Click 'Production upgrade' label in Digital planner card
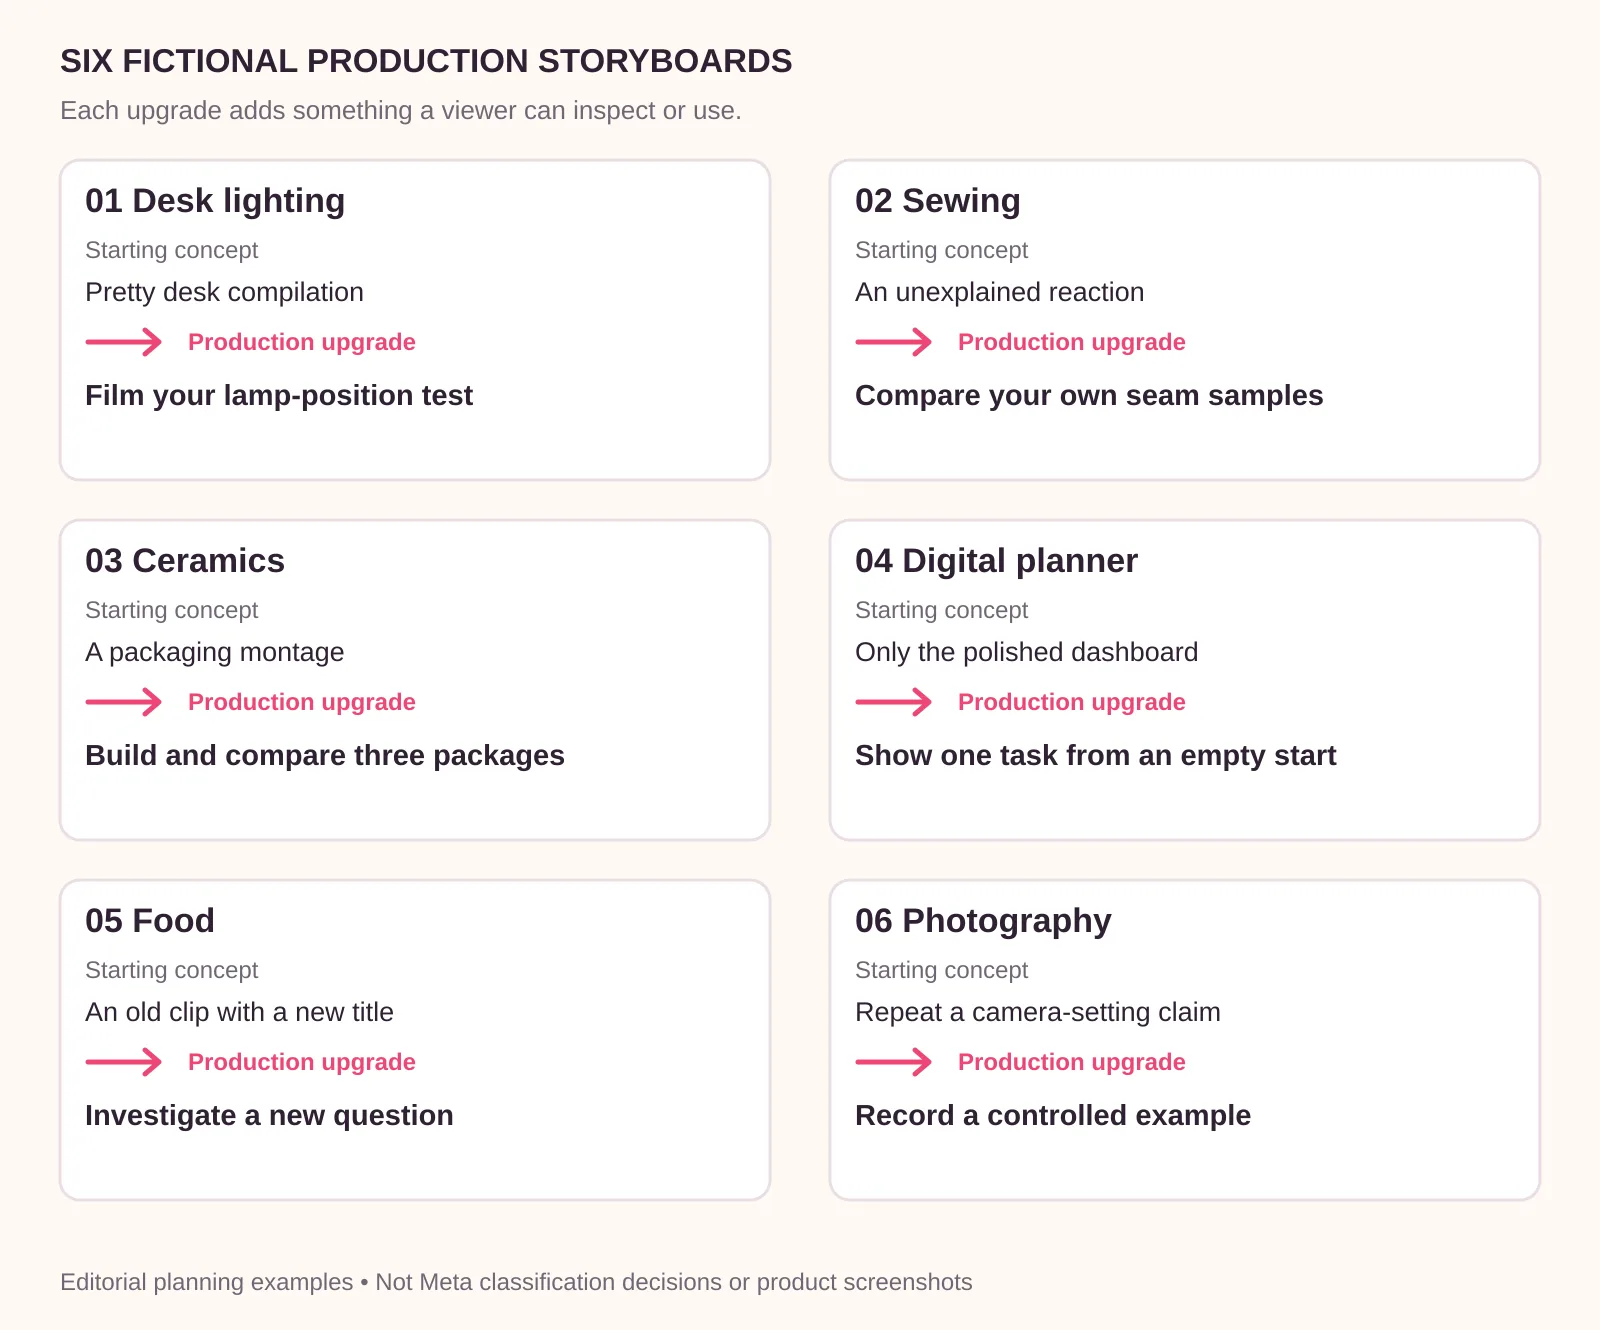 (1072, 702)
